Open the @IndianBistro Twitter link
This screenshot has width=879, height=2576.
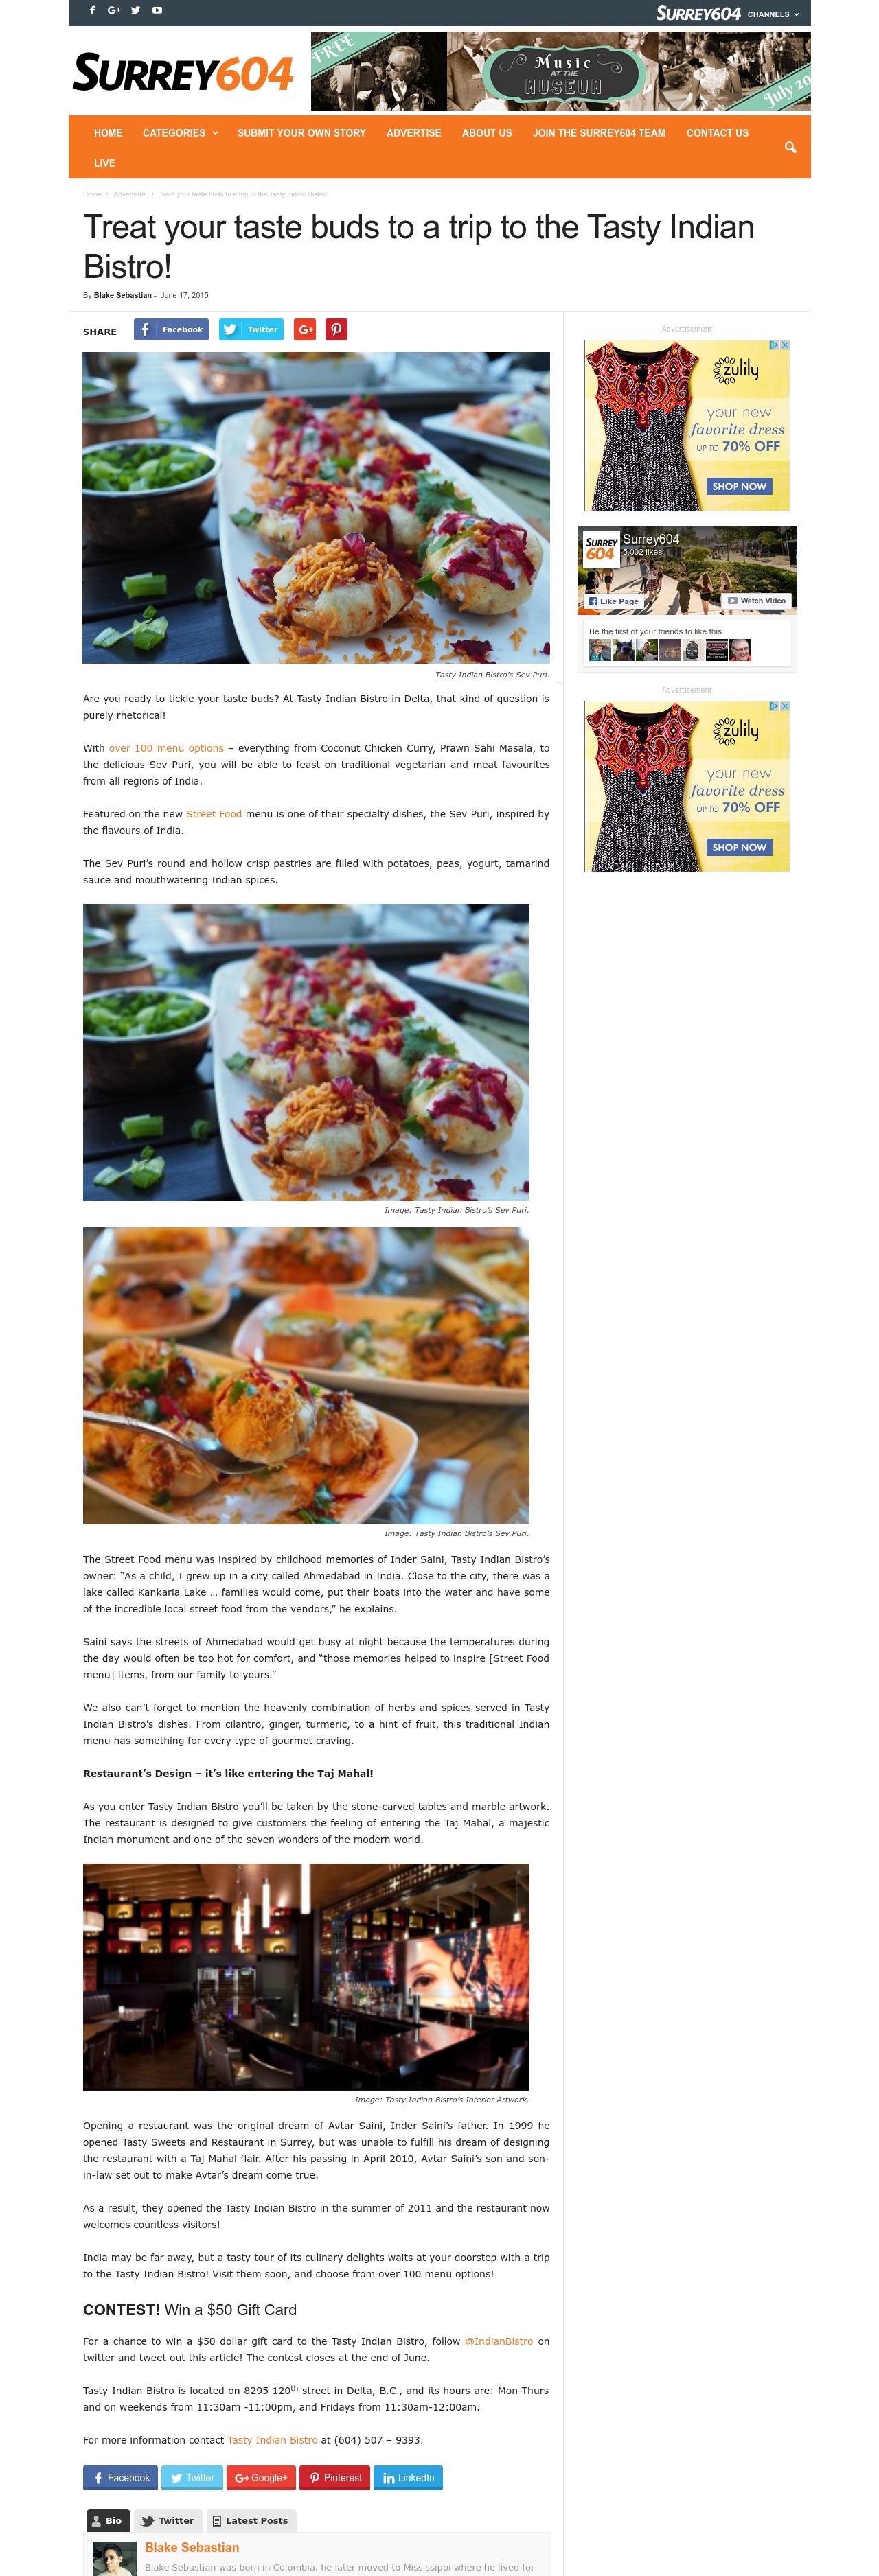point(499,2341)
